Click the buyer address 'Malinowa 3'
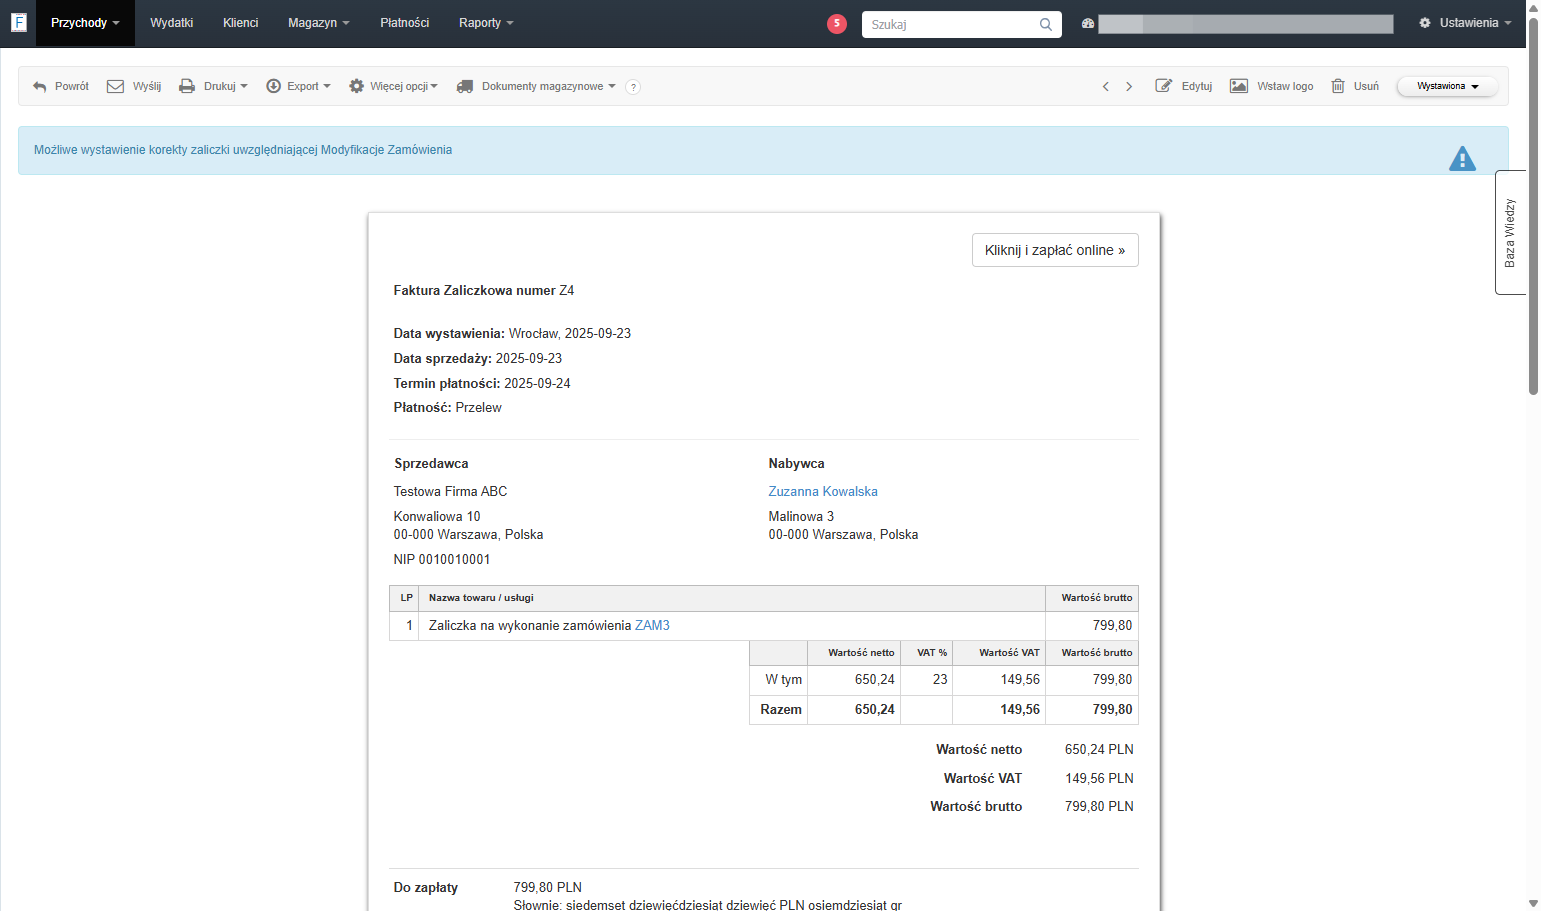This screenshot has width=1541, height=911. click(x=801, y=517)
